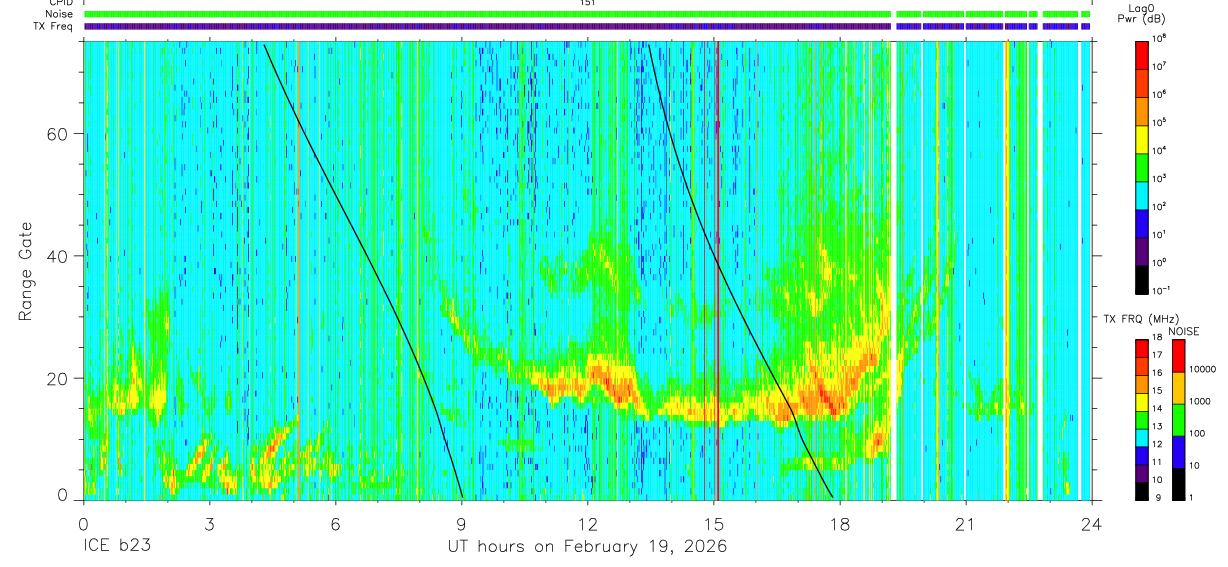Click the 'UT hours on February 19, 2026' axis title
1228x567 pixels.
[x=586, y=547]
